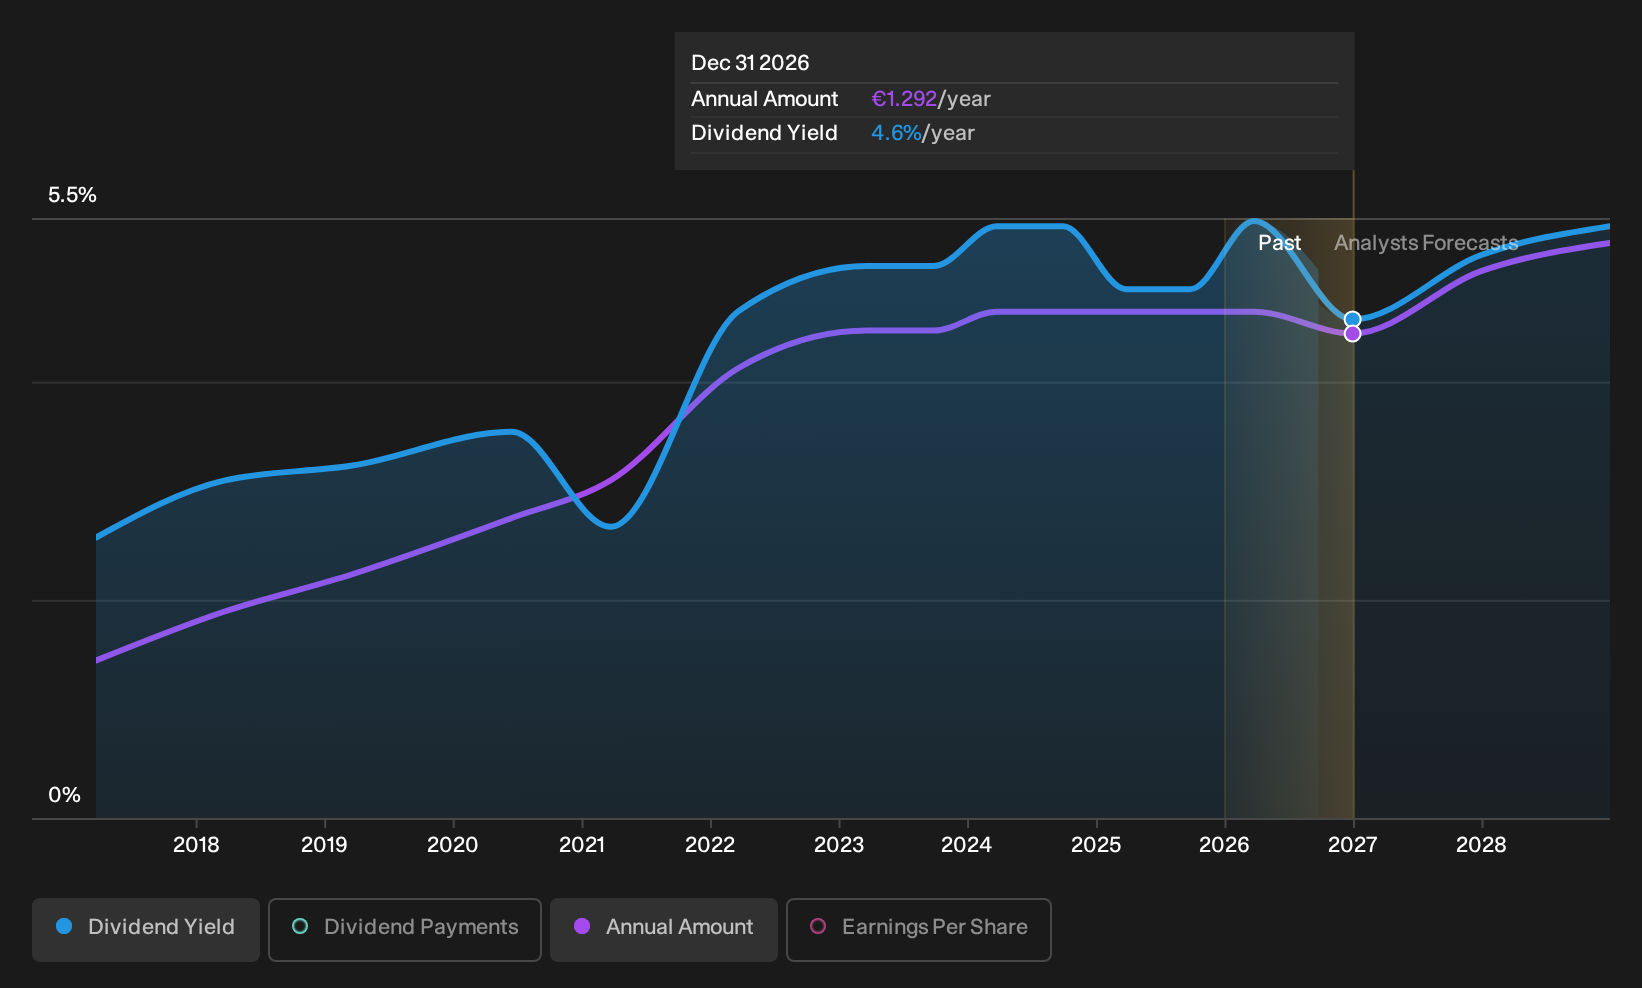Select the 2027 x-axis label

point(1352,845)
